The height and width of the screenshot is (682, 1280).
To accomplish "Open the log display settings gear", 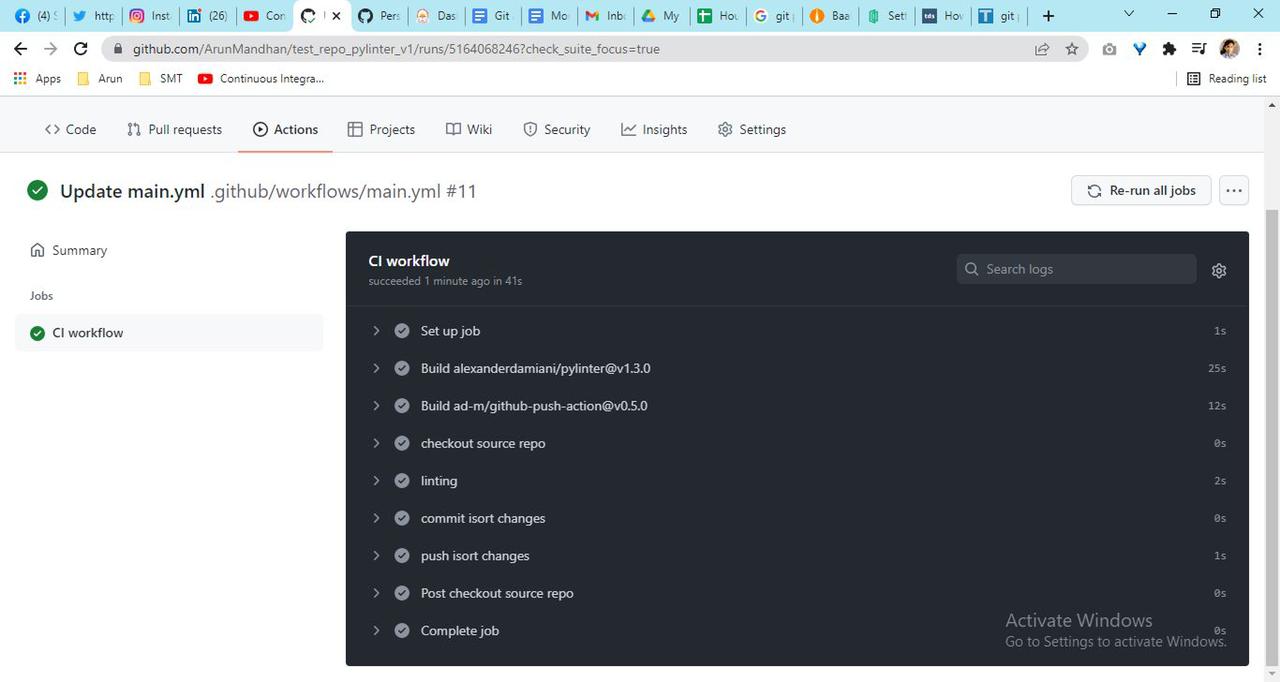I will (x=1218, y=270).
